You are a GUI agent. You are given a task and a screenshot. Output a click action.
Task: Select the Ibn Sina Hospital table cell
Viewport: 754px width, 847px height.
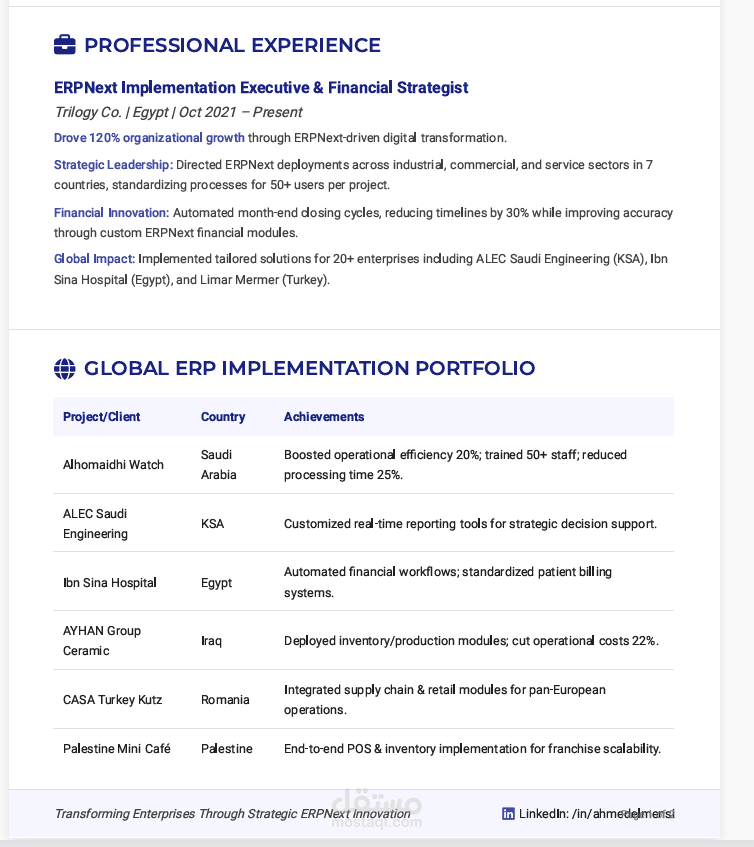click(110, 583)
